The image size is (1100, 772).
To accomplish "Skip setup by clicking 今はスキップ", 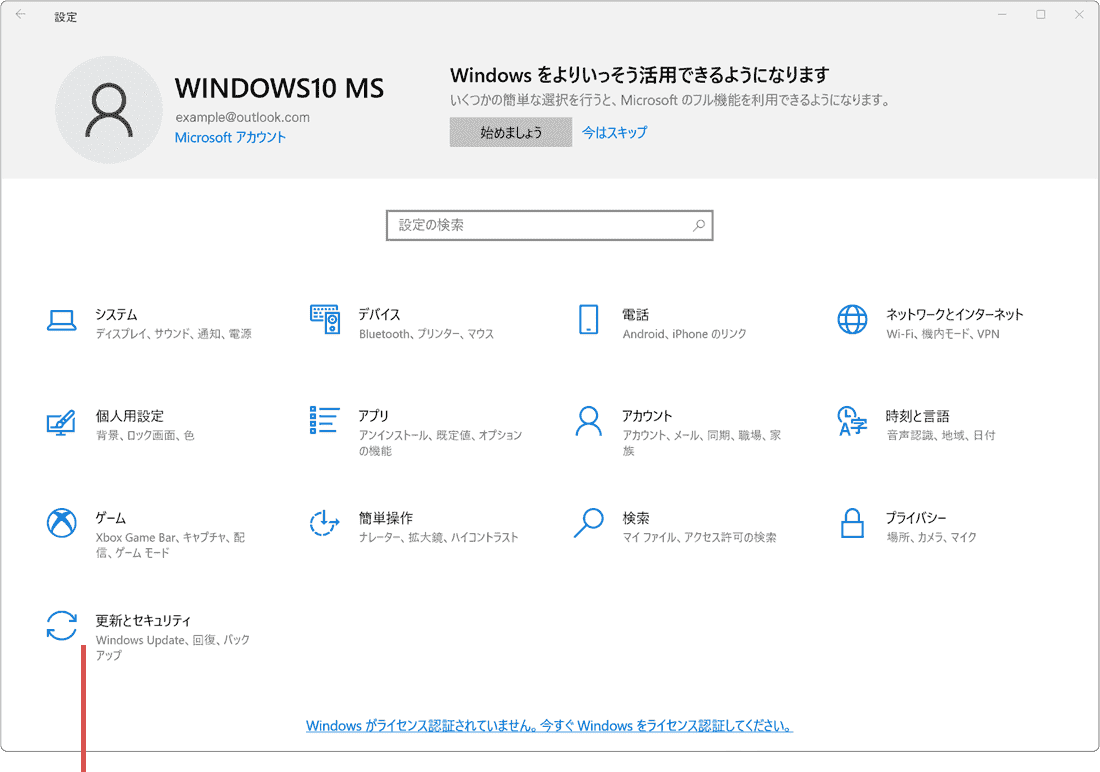I will click(x=615, y=131).
